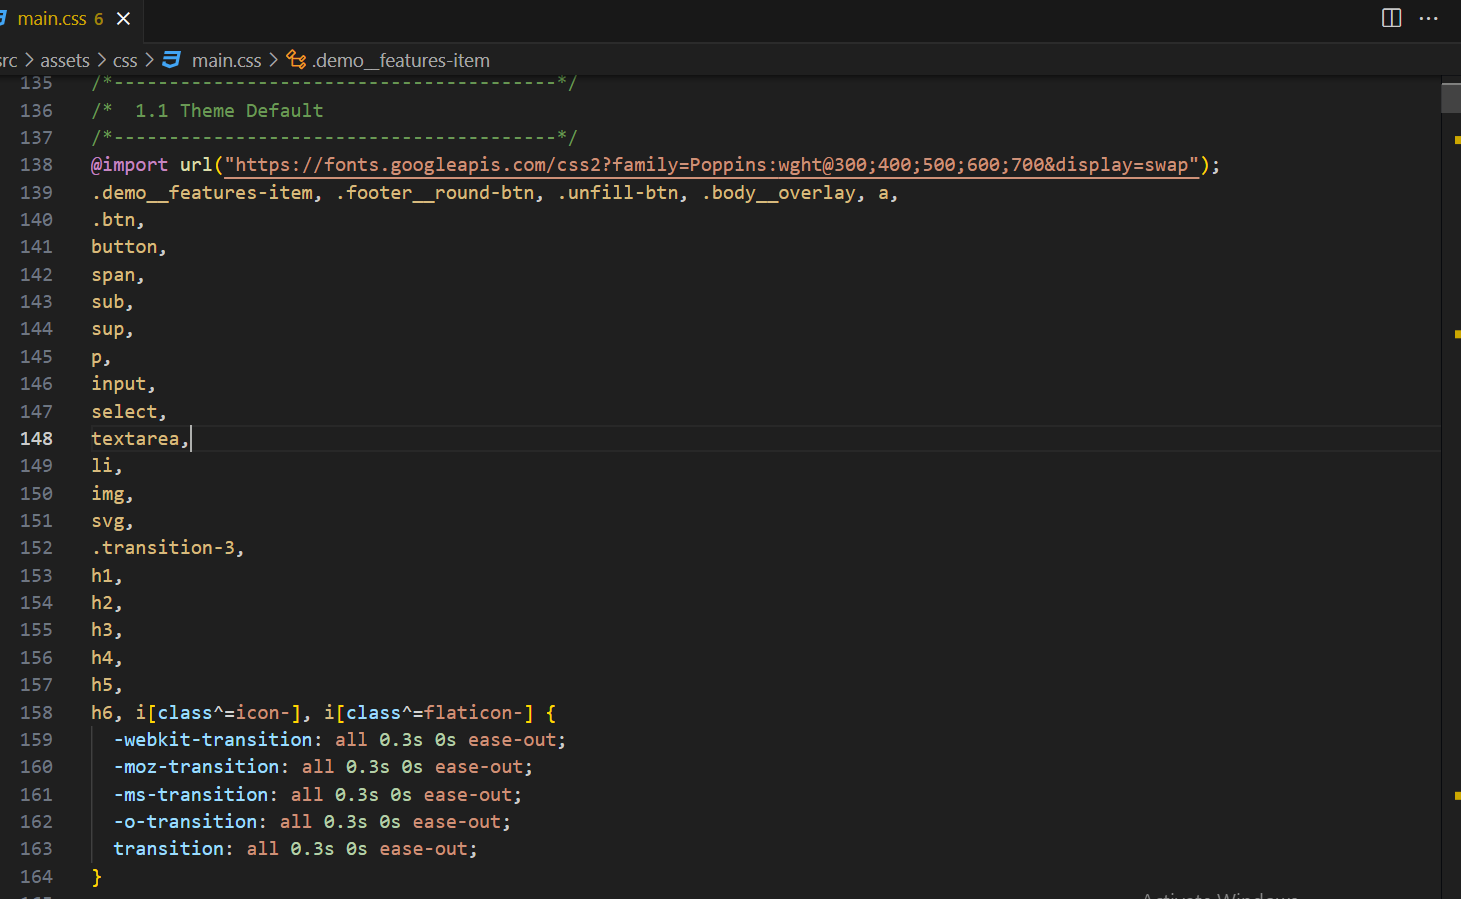This screenshot has width=1461, height=899.
Task: Click the select selector on line 147
Action: point(124,412)
